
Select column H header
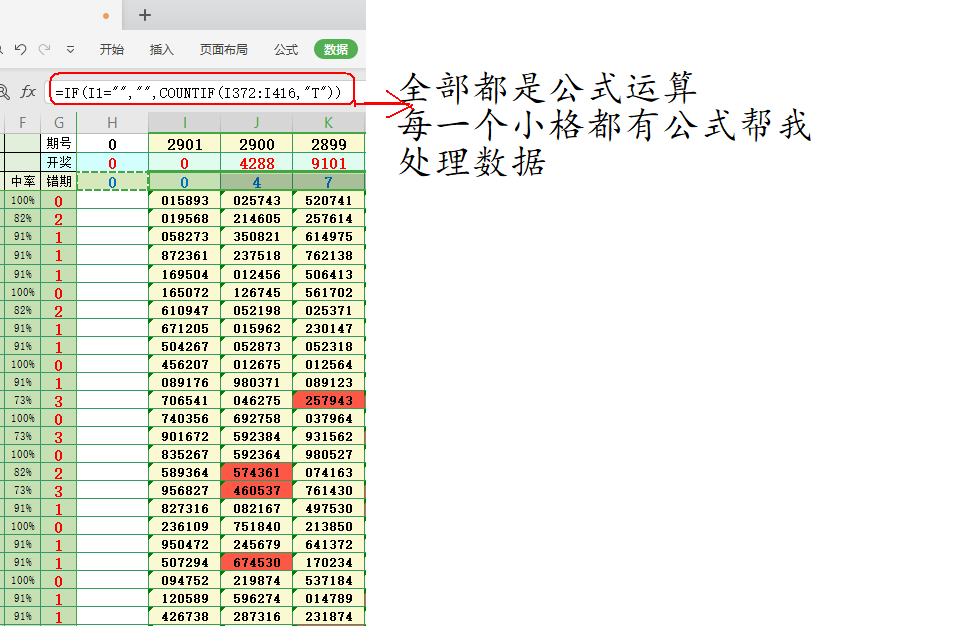point(112,123)
